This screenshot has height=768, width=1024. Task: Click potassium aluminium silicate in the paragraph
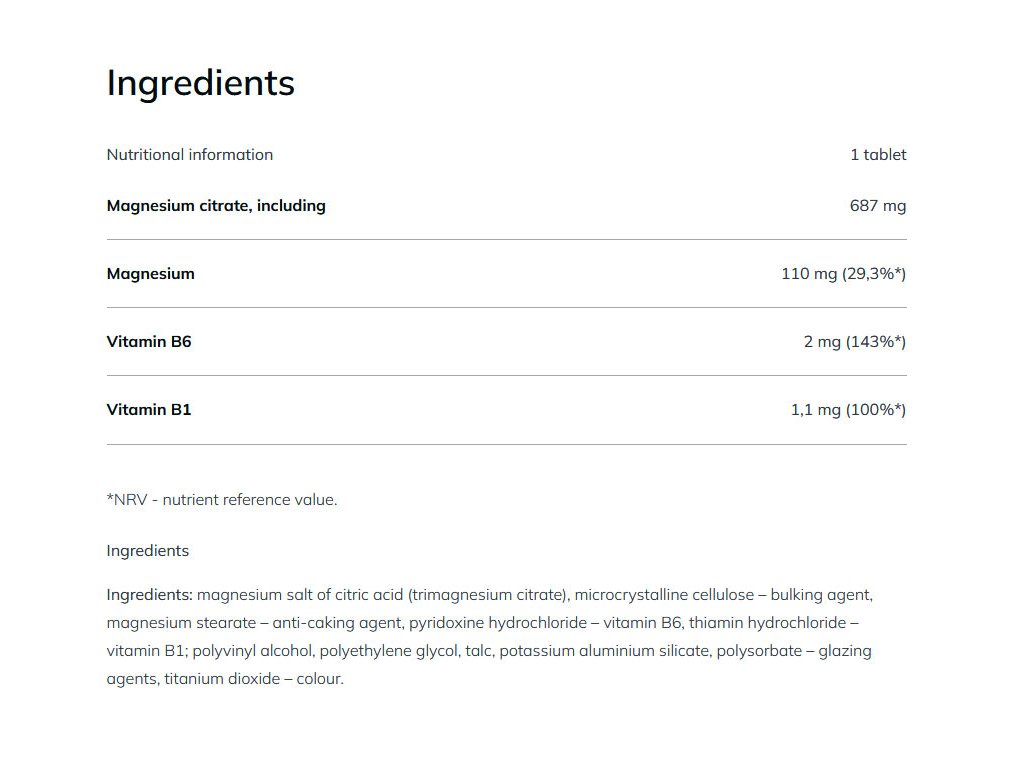click(605, 651)
